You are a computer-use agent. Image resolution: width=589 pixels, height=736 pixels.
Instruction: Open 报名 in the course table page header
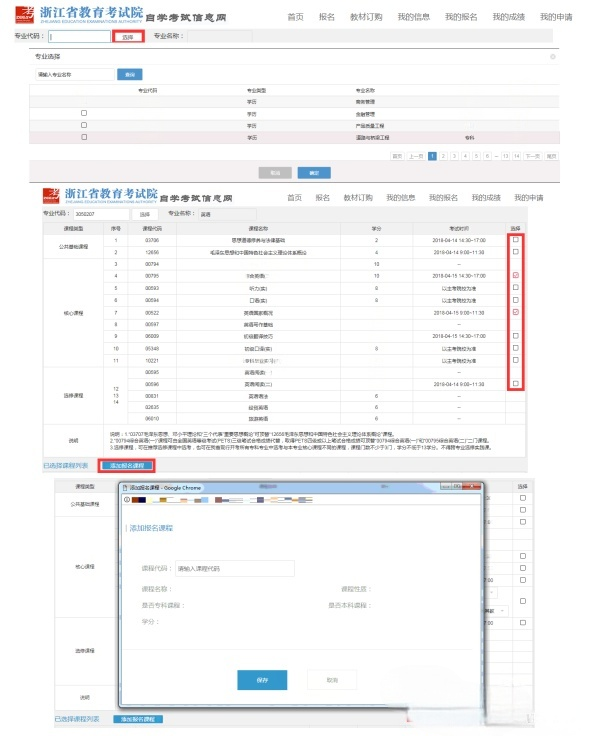[x=322, y=198]
